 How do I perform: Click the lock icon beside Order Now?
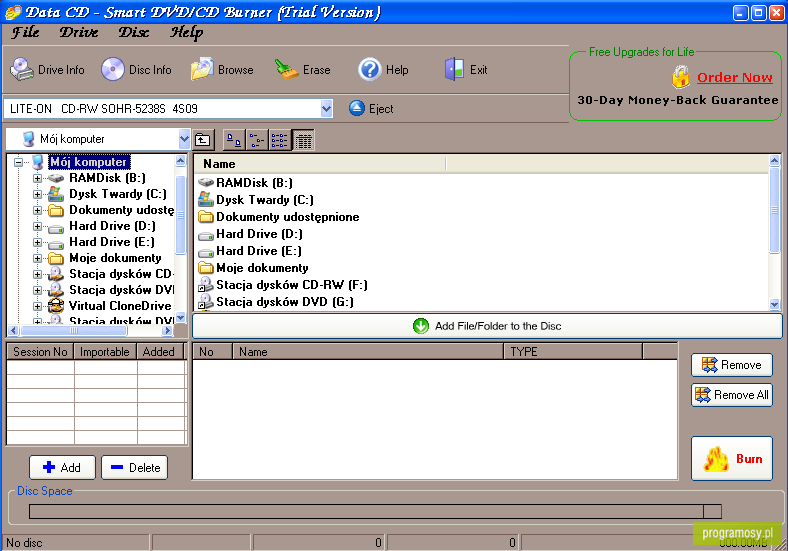(680, 77)
